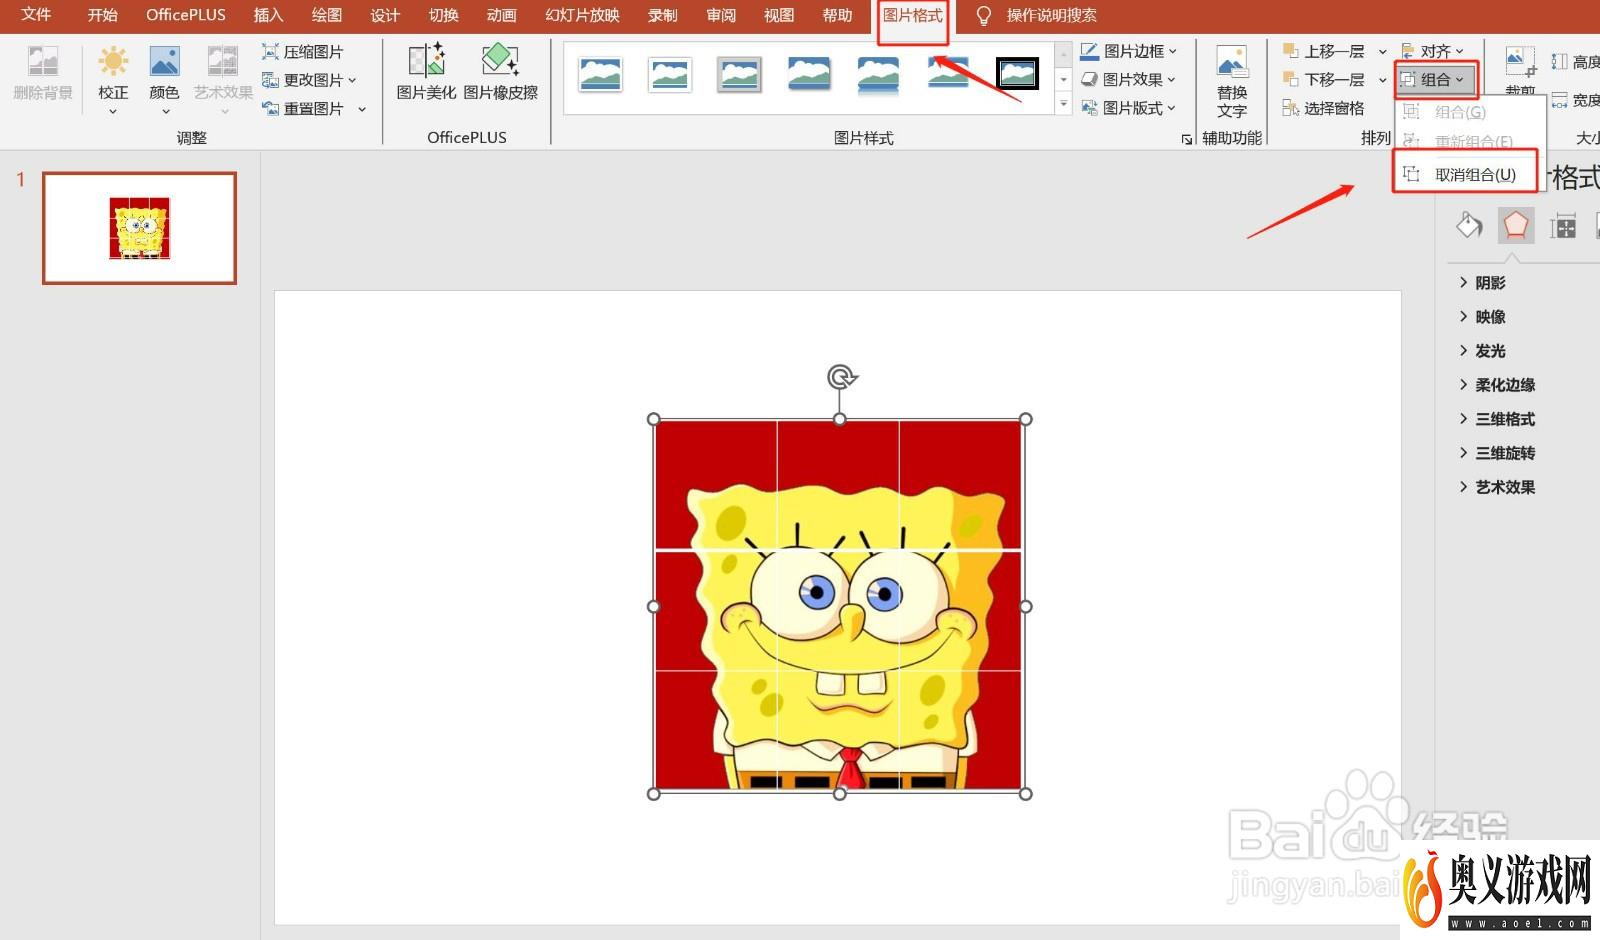This screenshot has width=1600, height=940.
Task: Open Effects pentagon tab in format pane
Action: tap(1516, 225)
